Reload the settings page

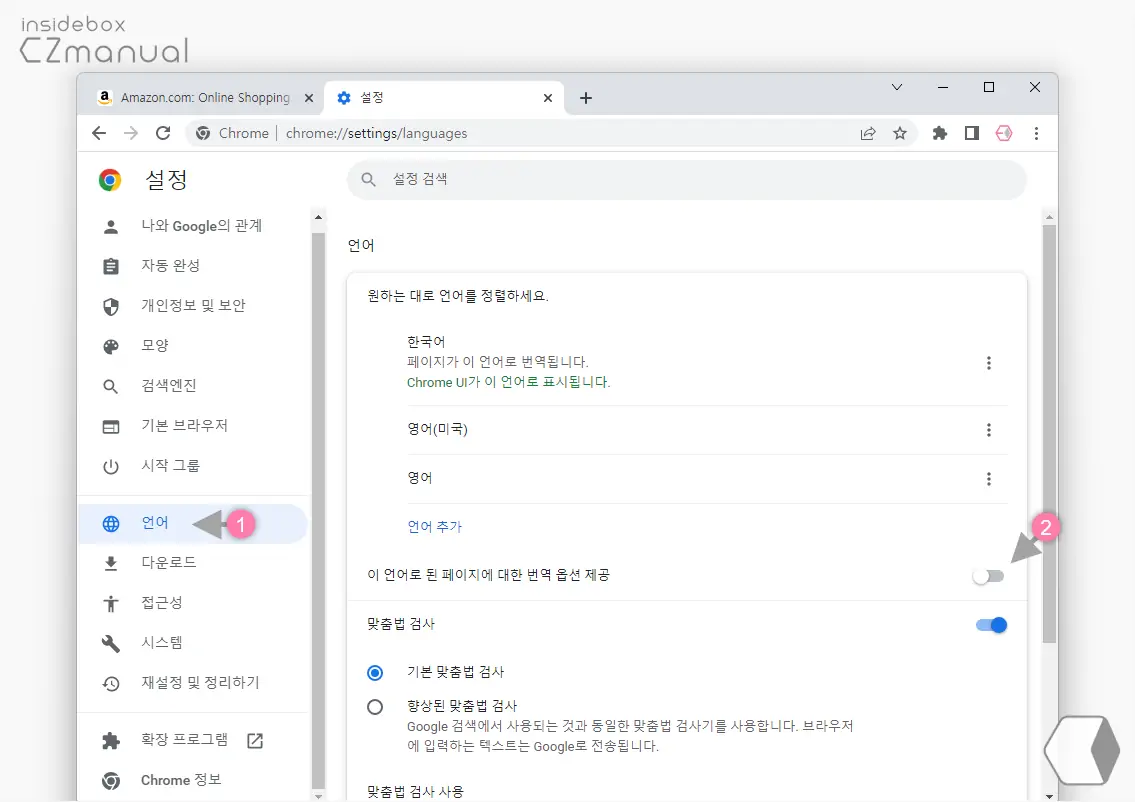click(x=164, y=133)
